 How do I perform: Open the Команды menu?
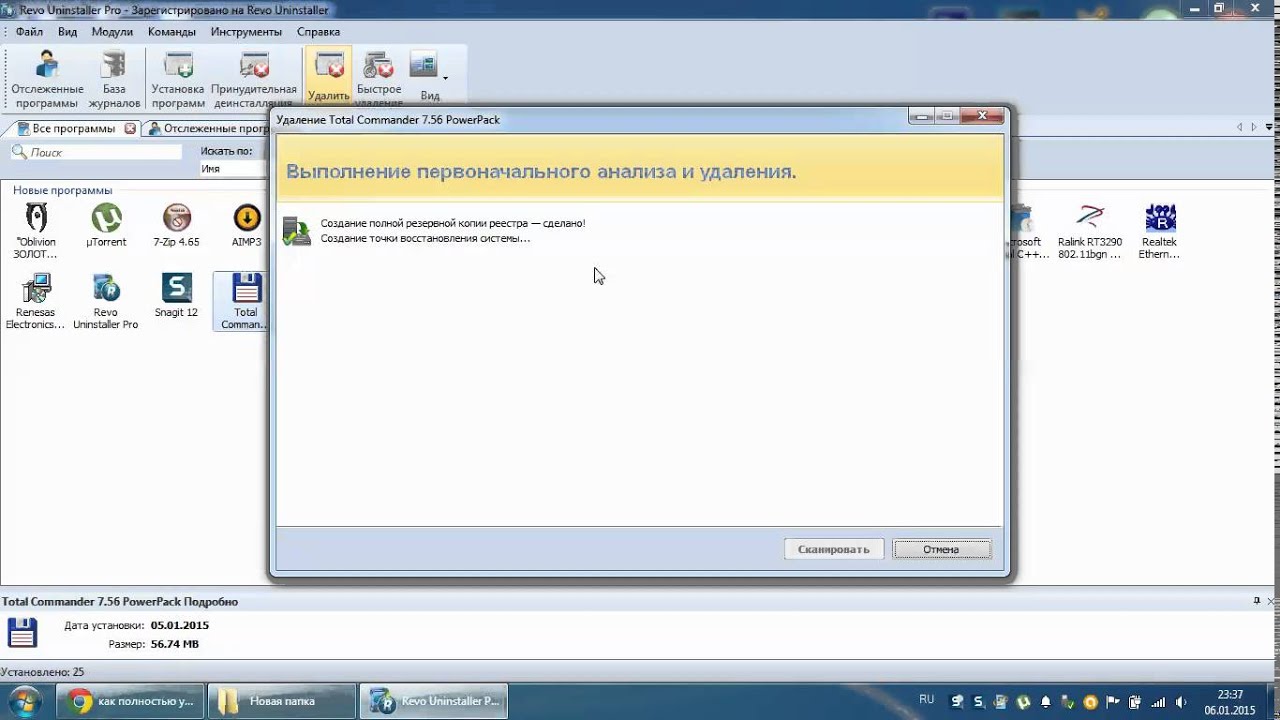172,31
